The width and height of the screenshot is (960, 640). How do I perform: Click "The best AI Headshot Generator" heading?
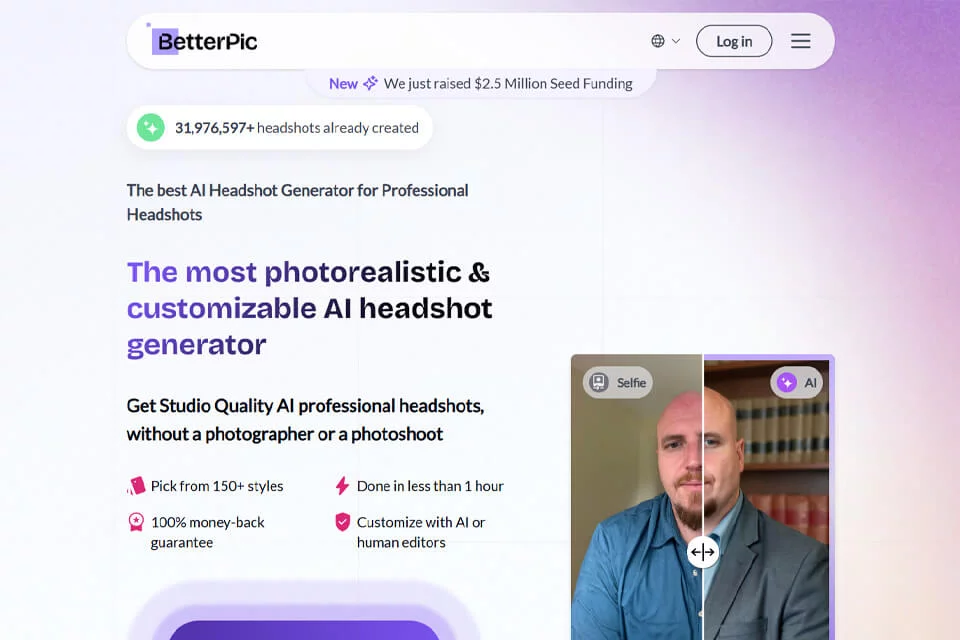coord(298,202)
